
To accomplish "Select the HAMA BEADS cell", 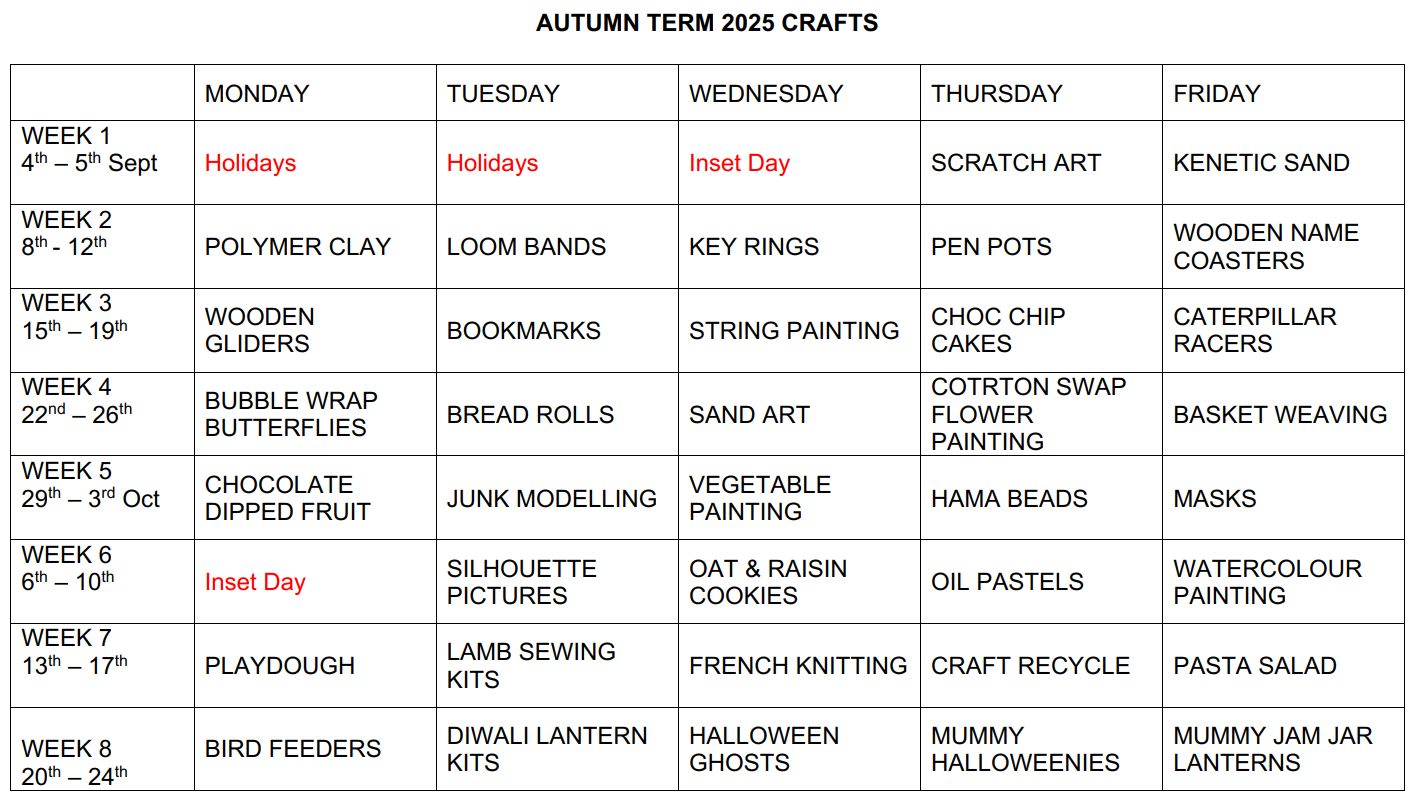I will [1009, 498].
